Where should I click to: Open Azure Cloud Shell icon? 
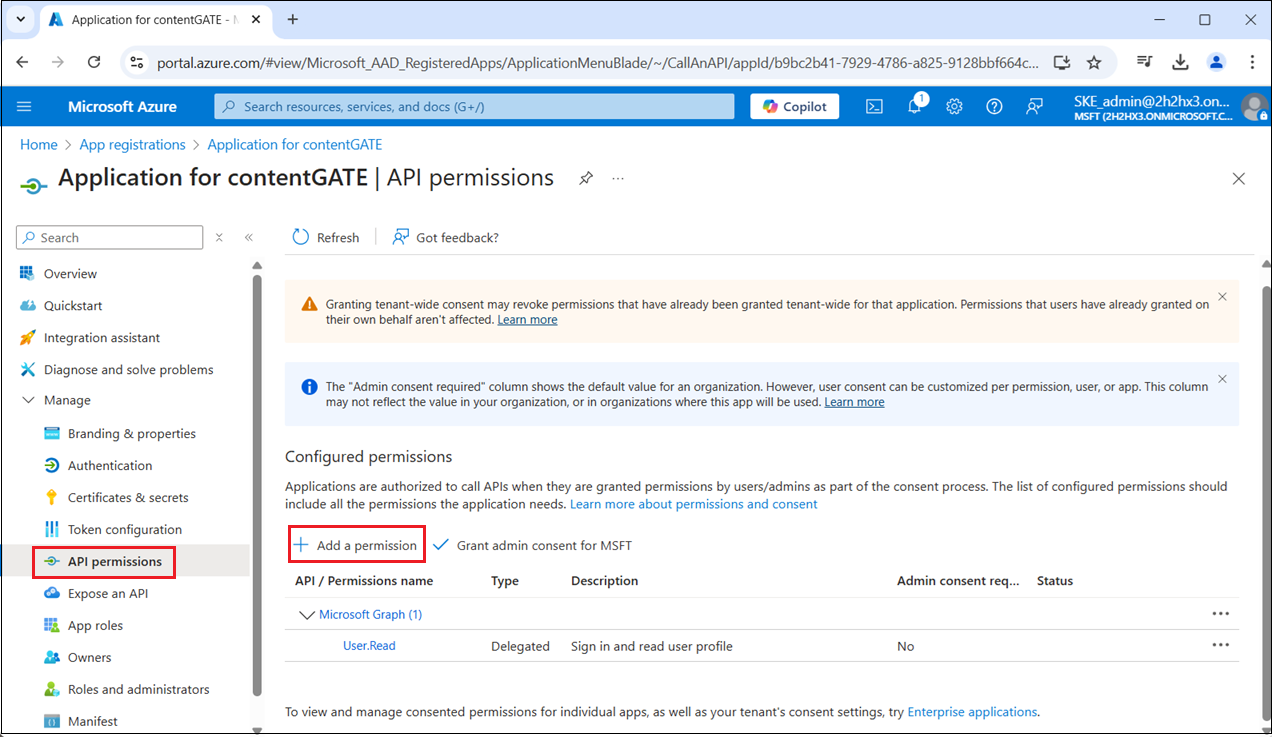(874, 107)
